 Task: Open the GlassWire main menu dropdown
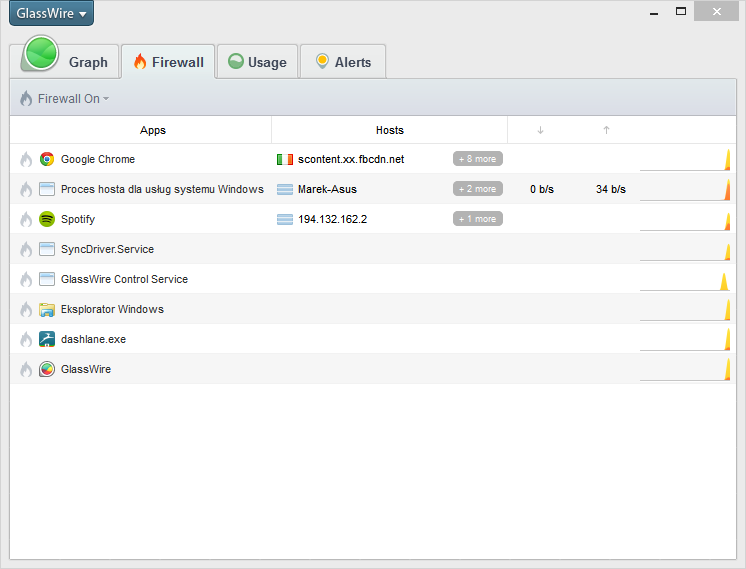[51, 13]
